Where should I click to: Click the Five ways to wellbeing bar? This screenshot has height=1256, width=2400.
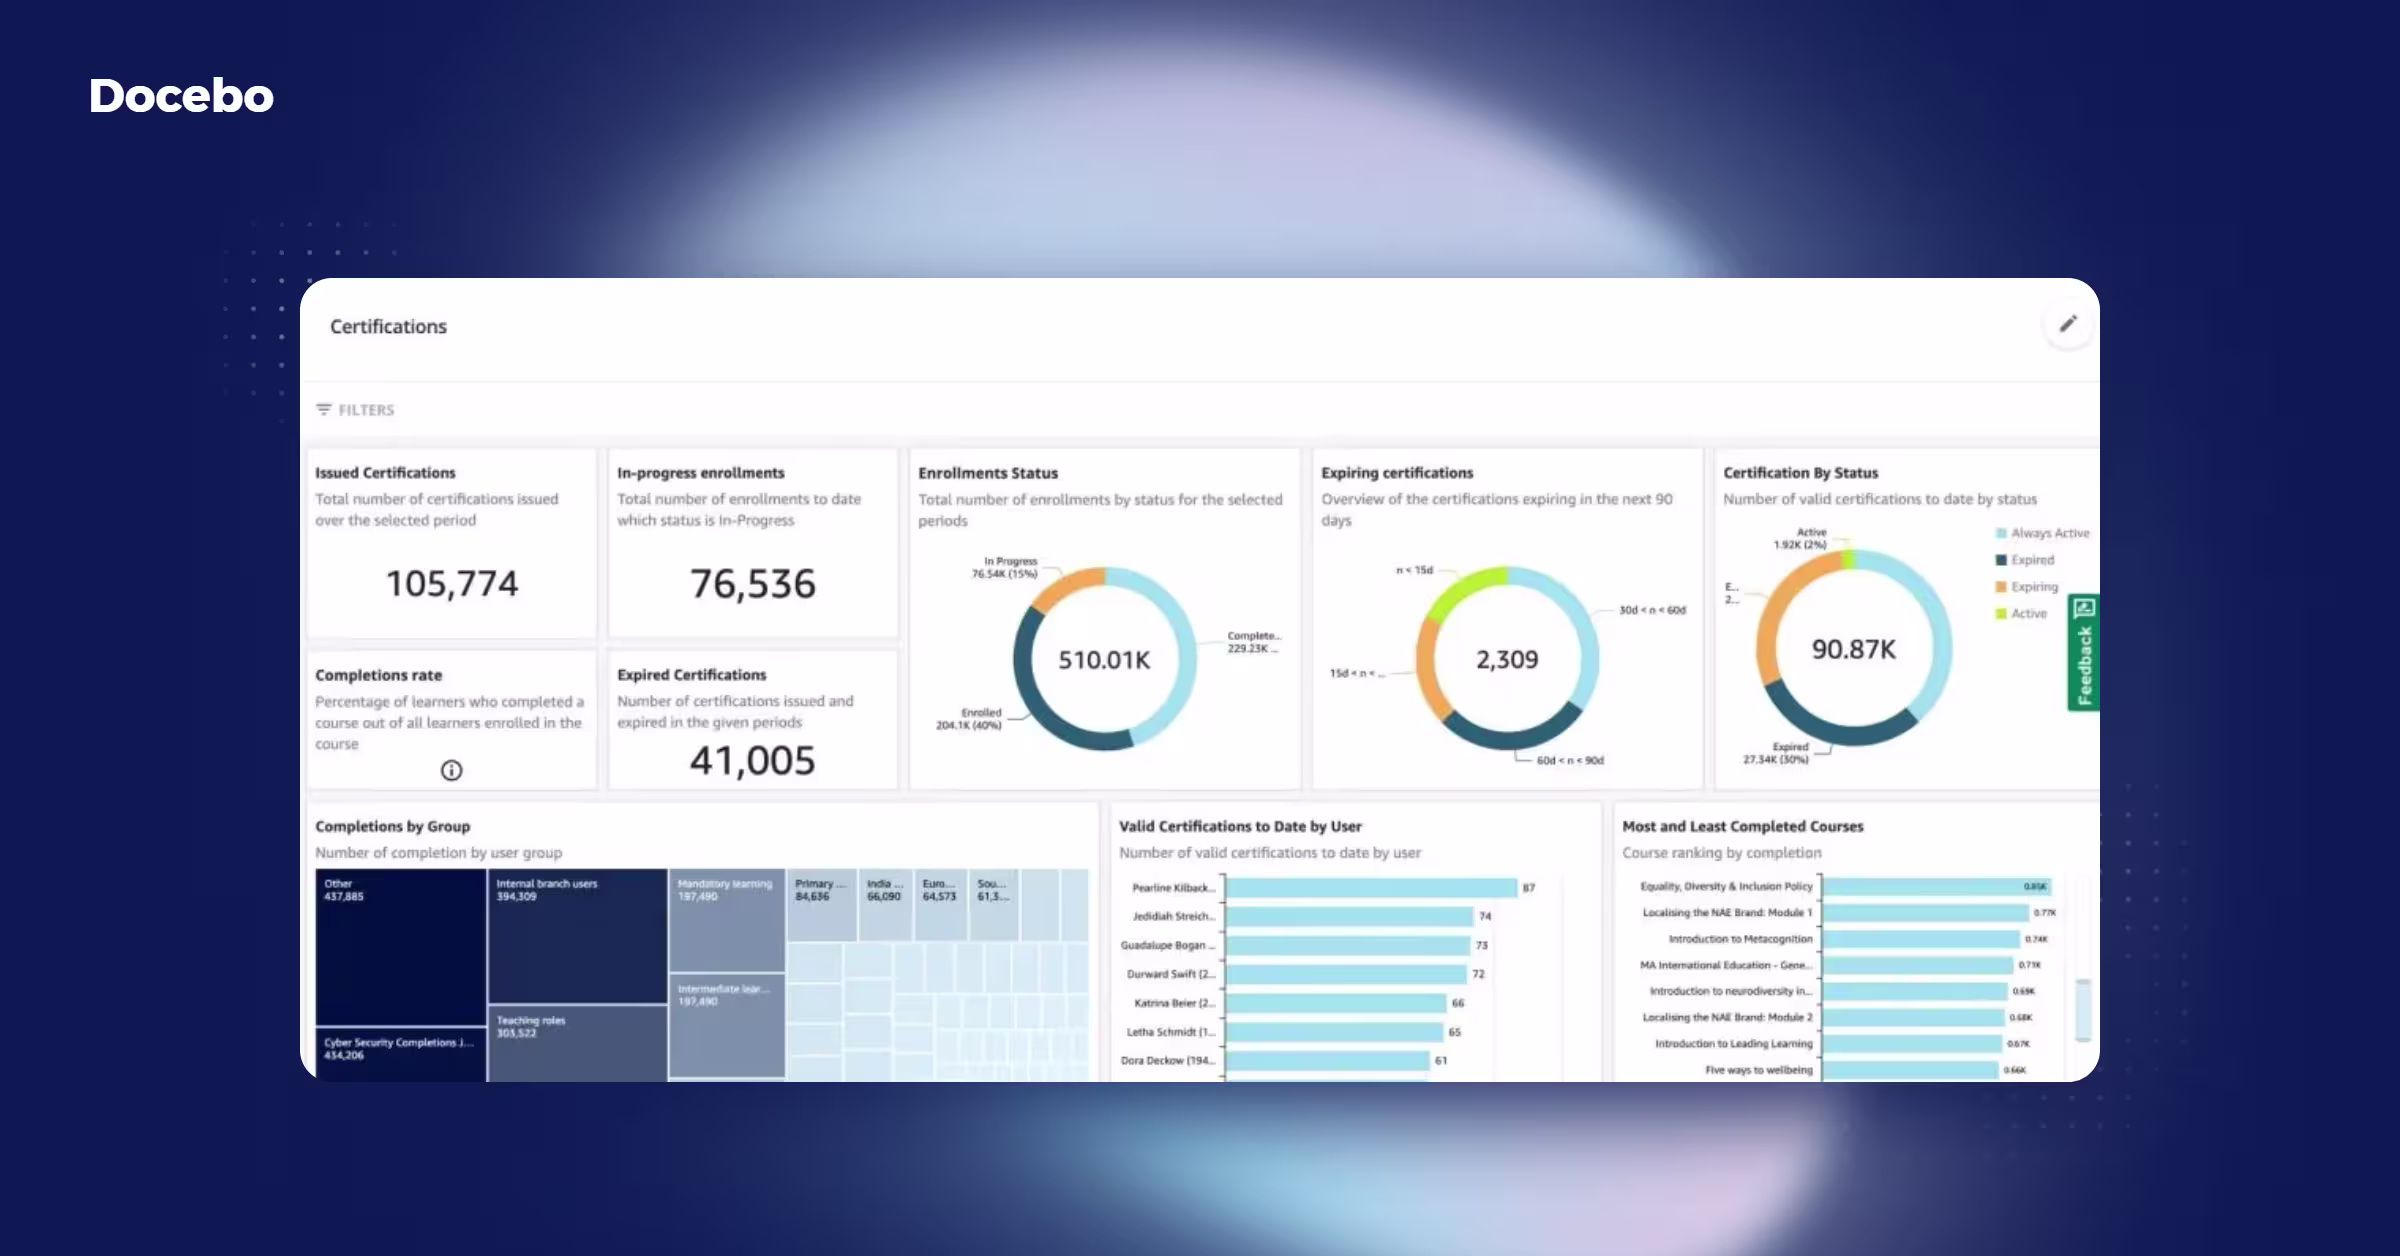pos(1911,1070)
